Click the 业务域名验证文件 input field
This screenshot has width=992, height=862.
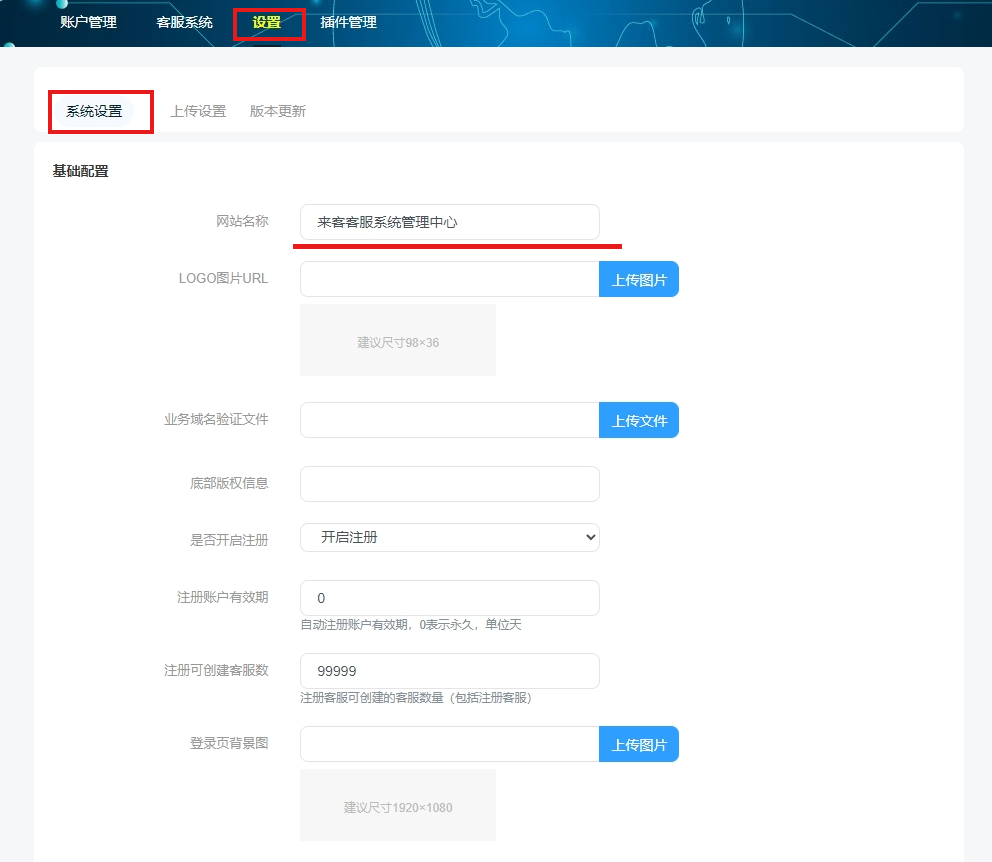pos(449,420)
